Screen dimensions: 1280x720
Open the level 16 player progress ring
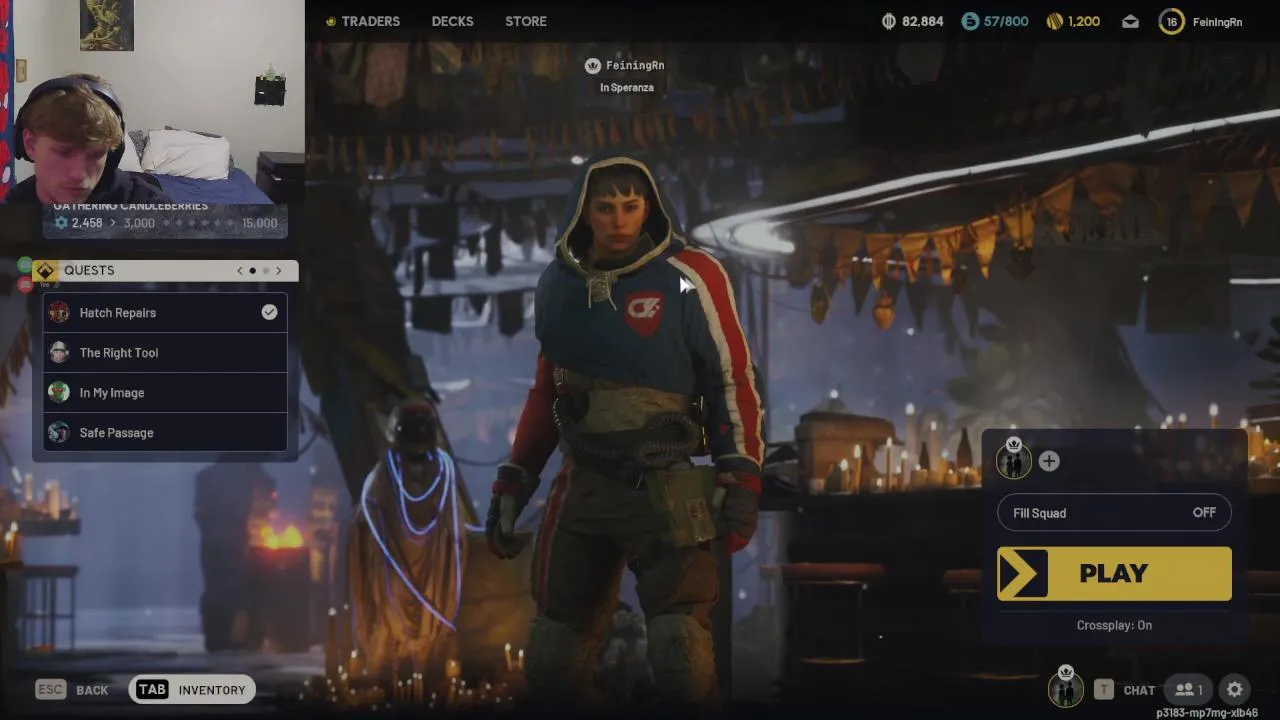pyautogui.click(x=1171, y=21)
